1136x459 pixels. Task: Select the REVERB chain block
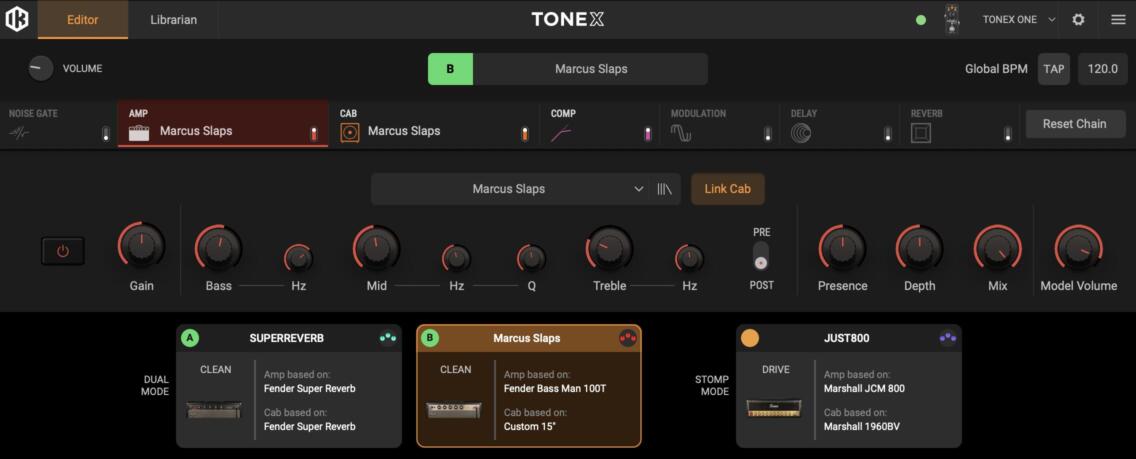960,124
